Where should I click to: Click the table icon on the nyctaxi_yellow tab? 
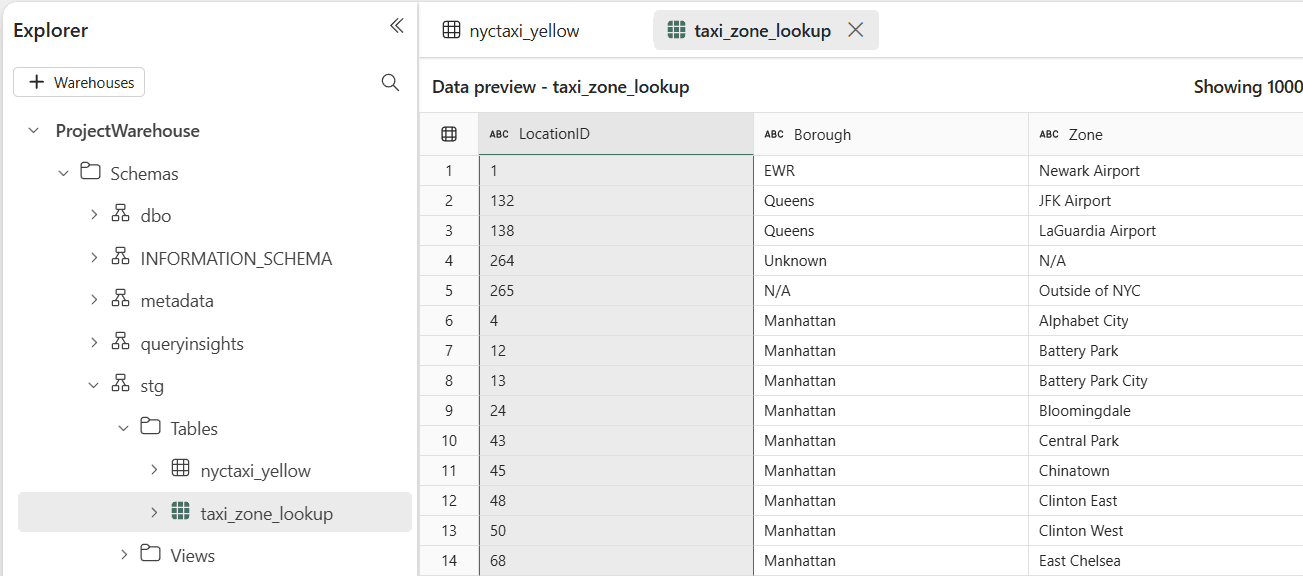coord(451,30)
